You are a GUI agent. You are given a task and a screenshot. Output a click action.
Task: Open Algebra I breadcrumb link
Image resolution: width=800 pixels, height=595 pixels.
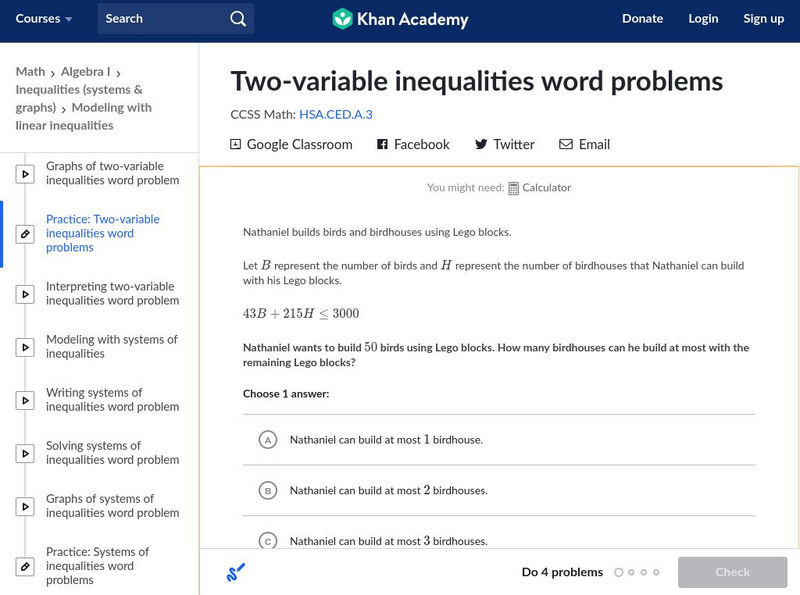(85, 72)
